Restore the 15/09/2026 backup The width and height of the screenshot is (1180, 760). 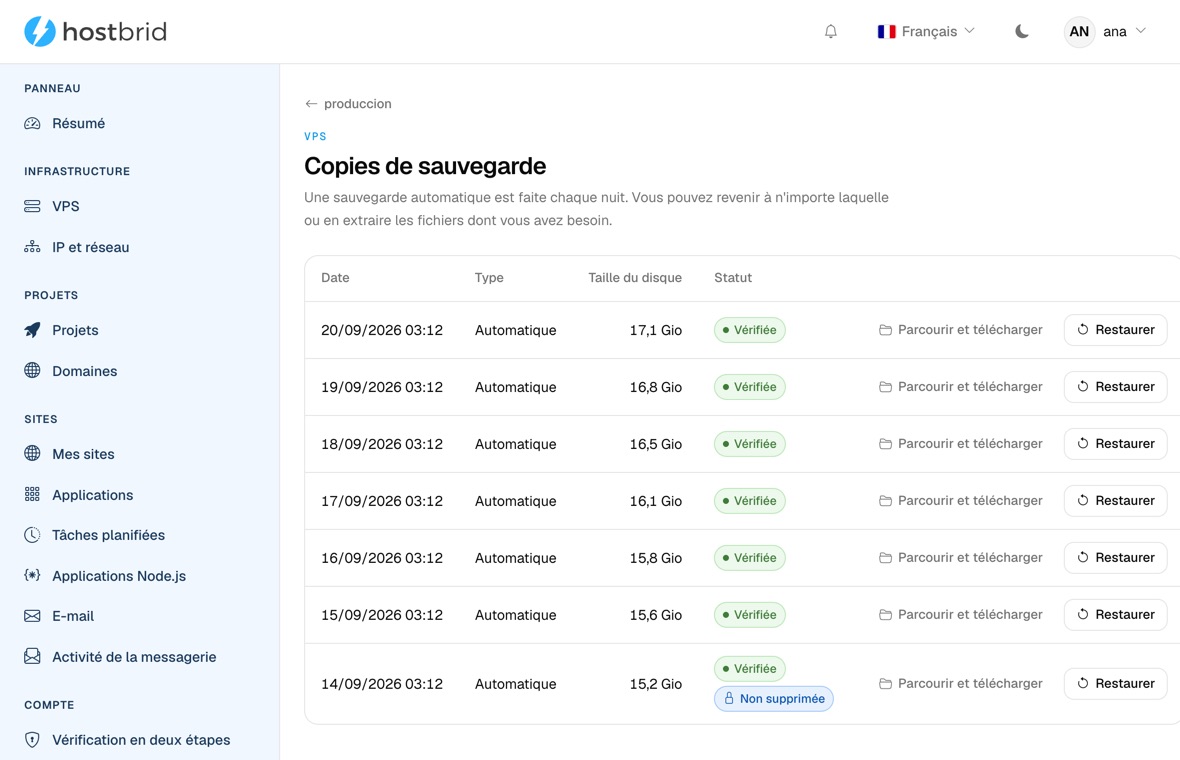tap(1115, 615)
